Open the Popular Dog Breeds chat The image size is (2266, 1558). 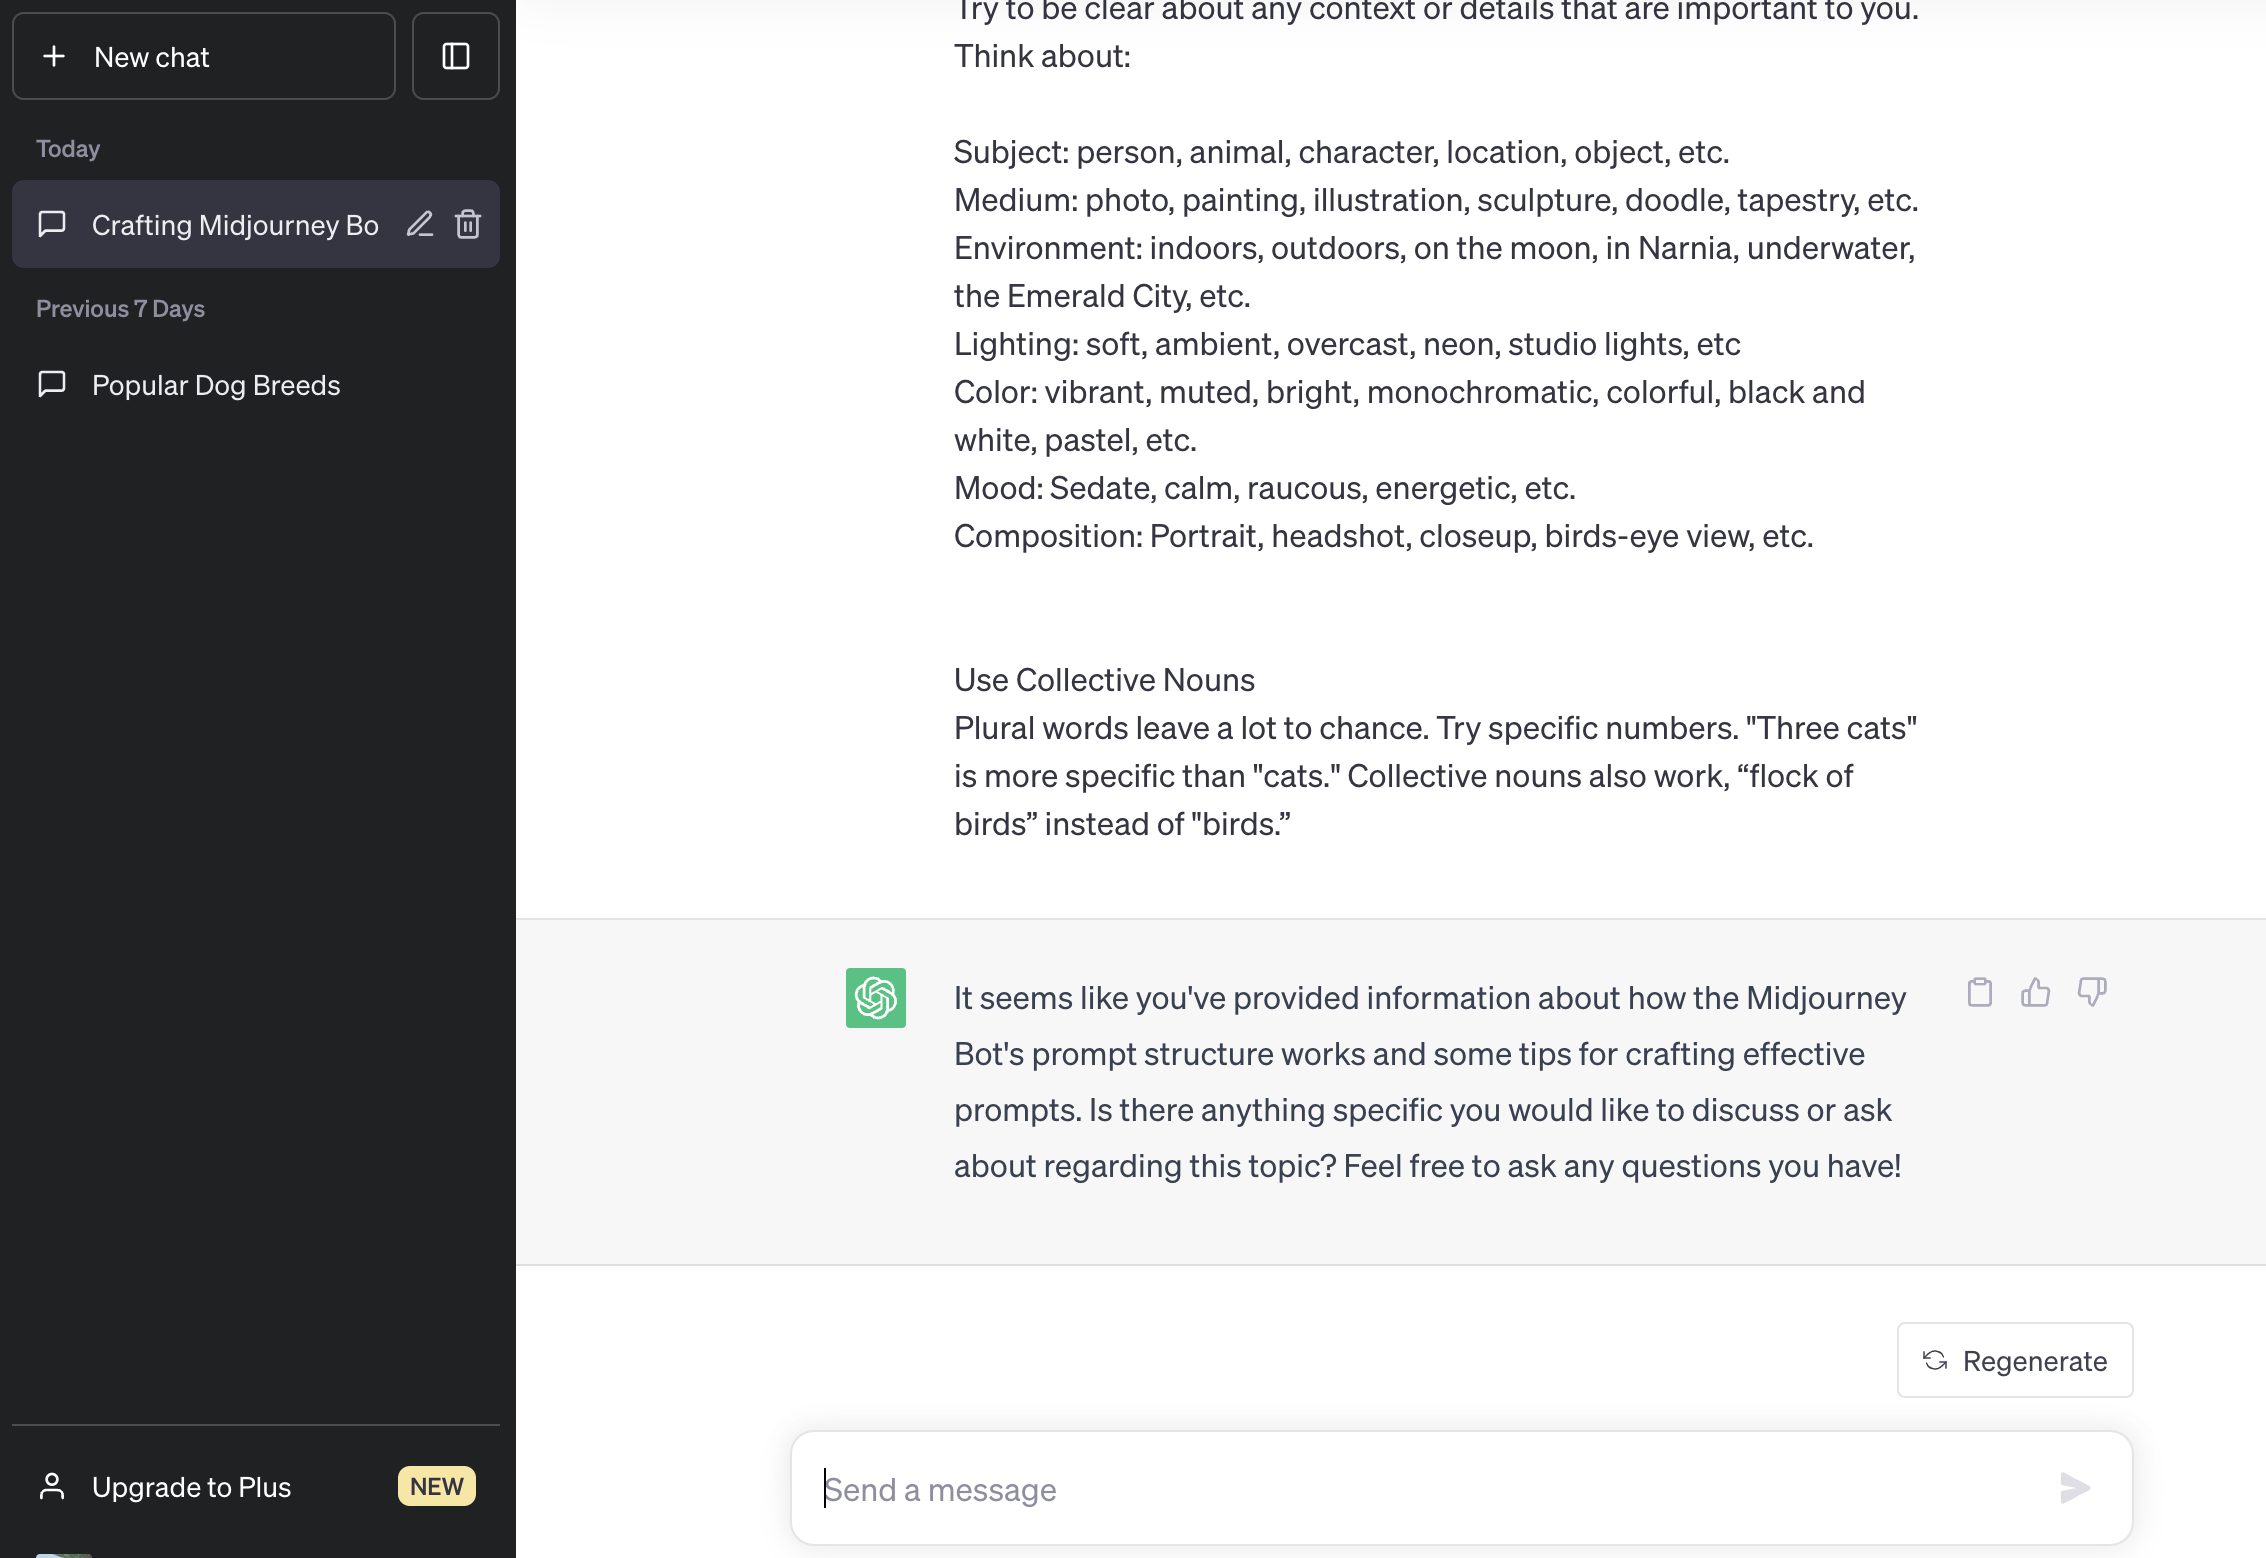(216, 385)
